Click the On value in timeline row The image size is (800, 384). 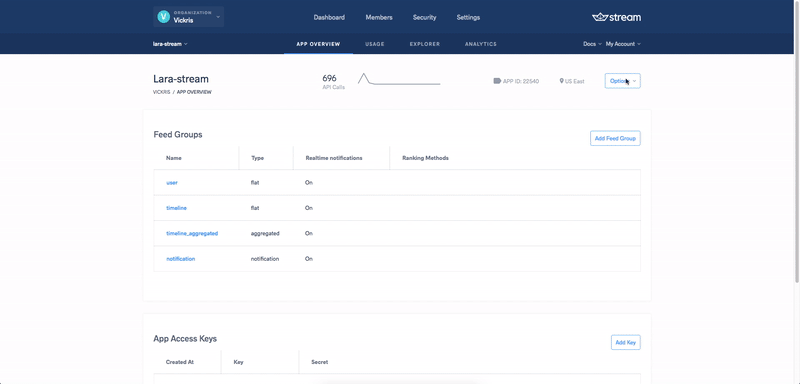point(309,208)
